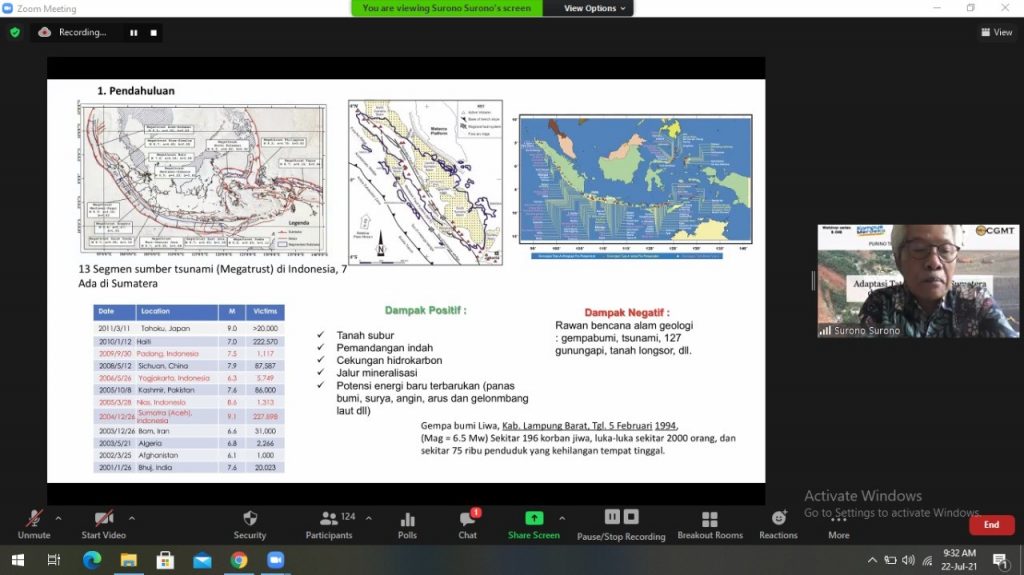
Task: Click power/battery icon in system tray
Action: coord(890,560)
